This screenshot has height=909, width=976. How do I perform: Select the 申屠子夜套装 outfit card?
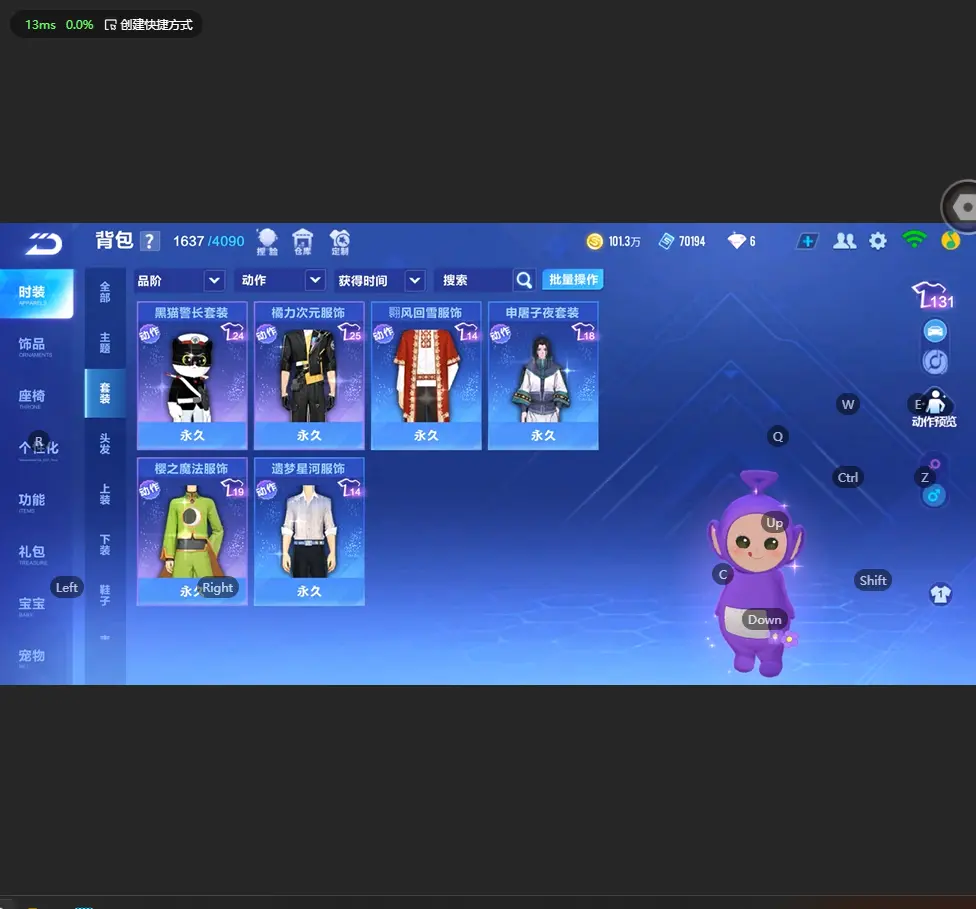[543, 375]
